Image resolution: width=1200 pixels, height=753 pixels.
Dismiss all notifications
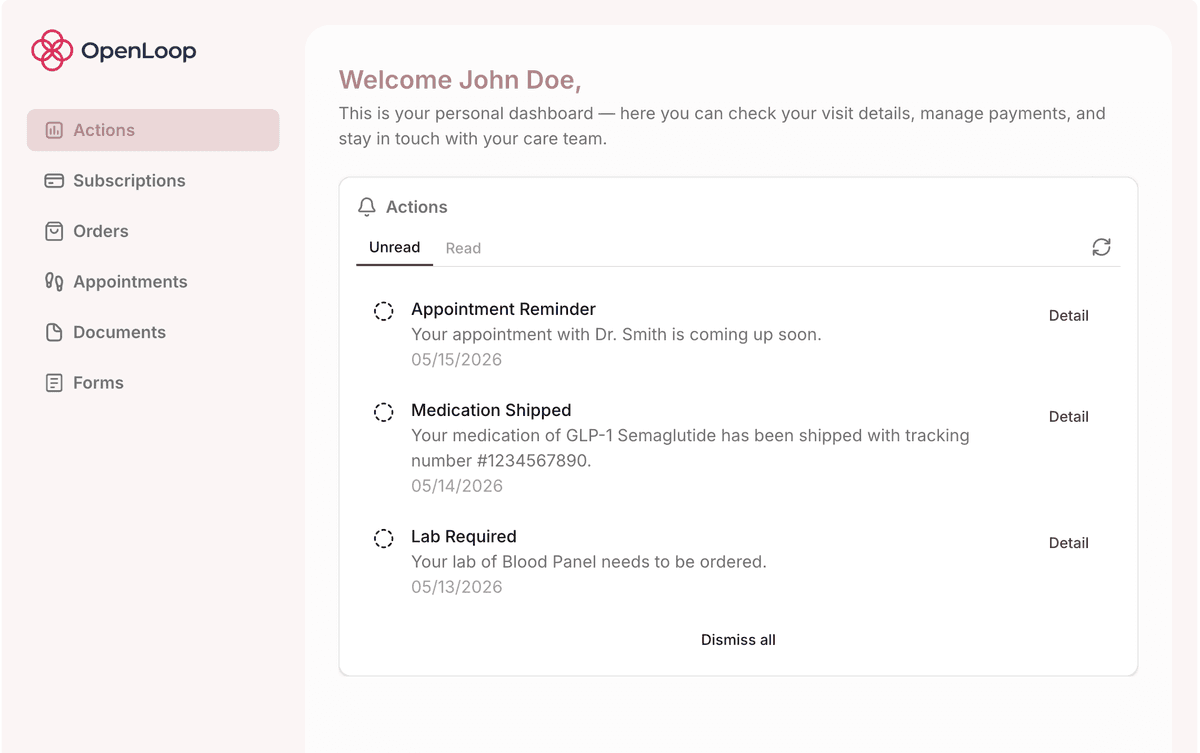[x=738, y=640]
